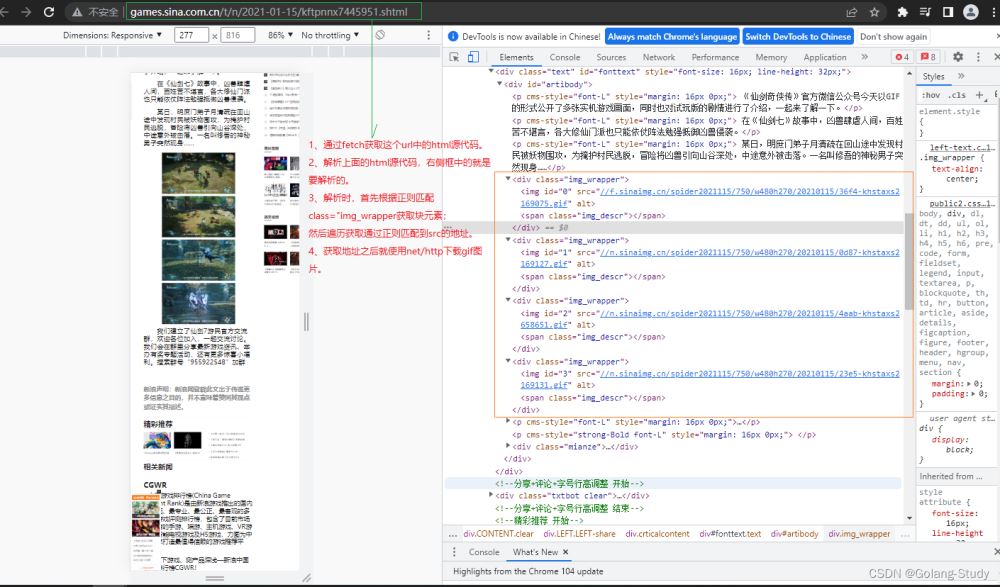This screenshot has width=1000, height=587.
Task: Click the viewport width field showing 277
Action: tap(190, 35)
